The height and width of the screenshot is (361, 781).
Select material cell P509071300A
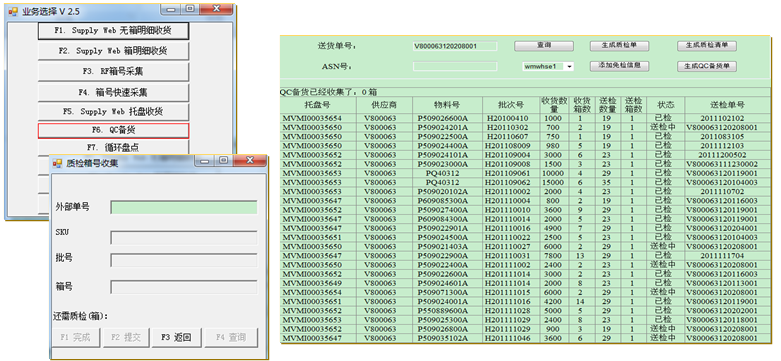pyautogui.click(x=443, y=292)
